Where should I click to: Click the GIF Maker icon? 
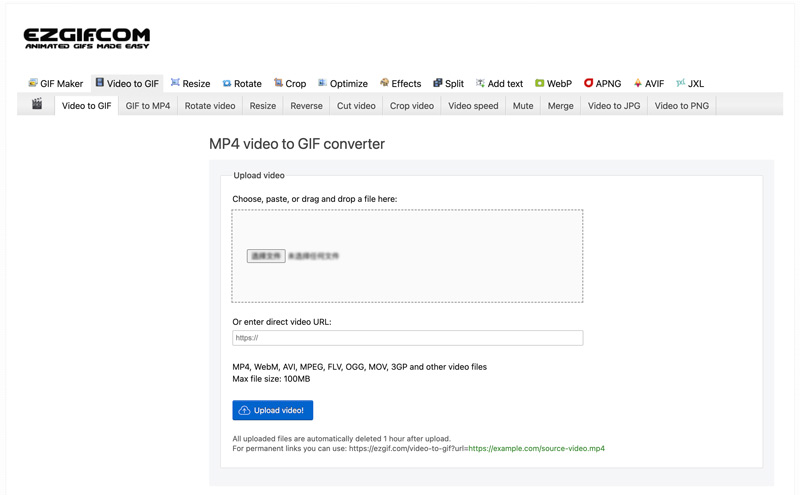33,84
